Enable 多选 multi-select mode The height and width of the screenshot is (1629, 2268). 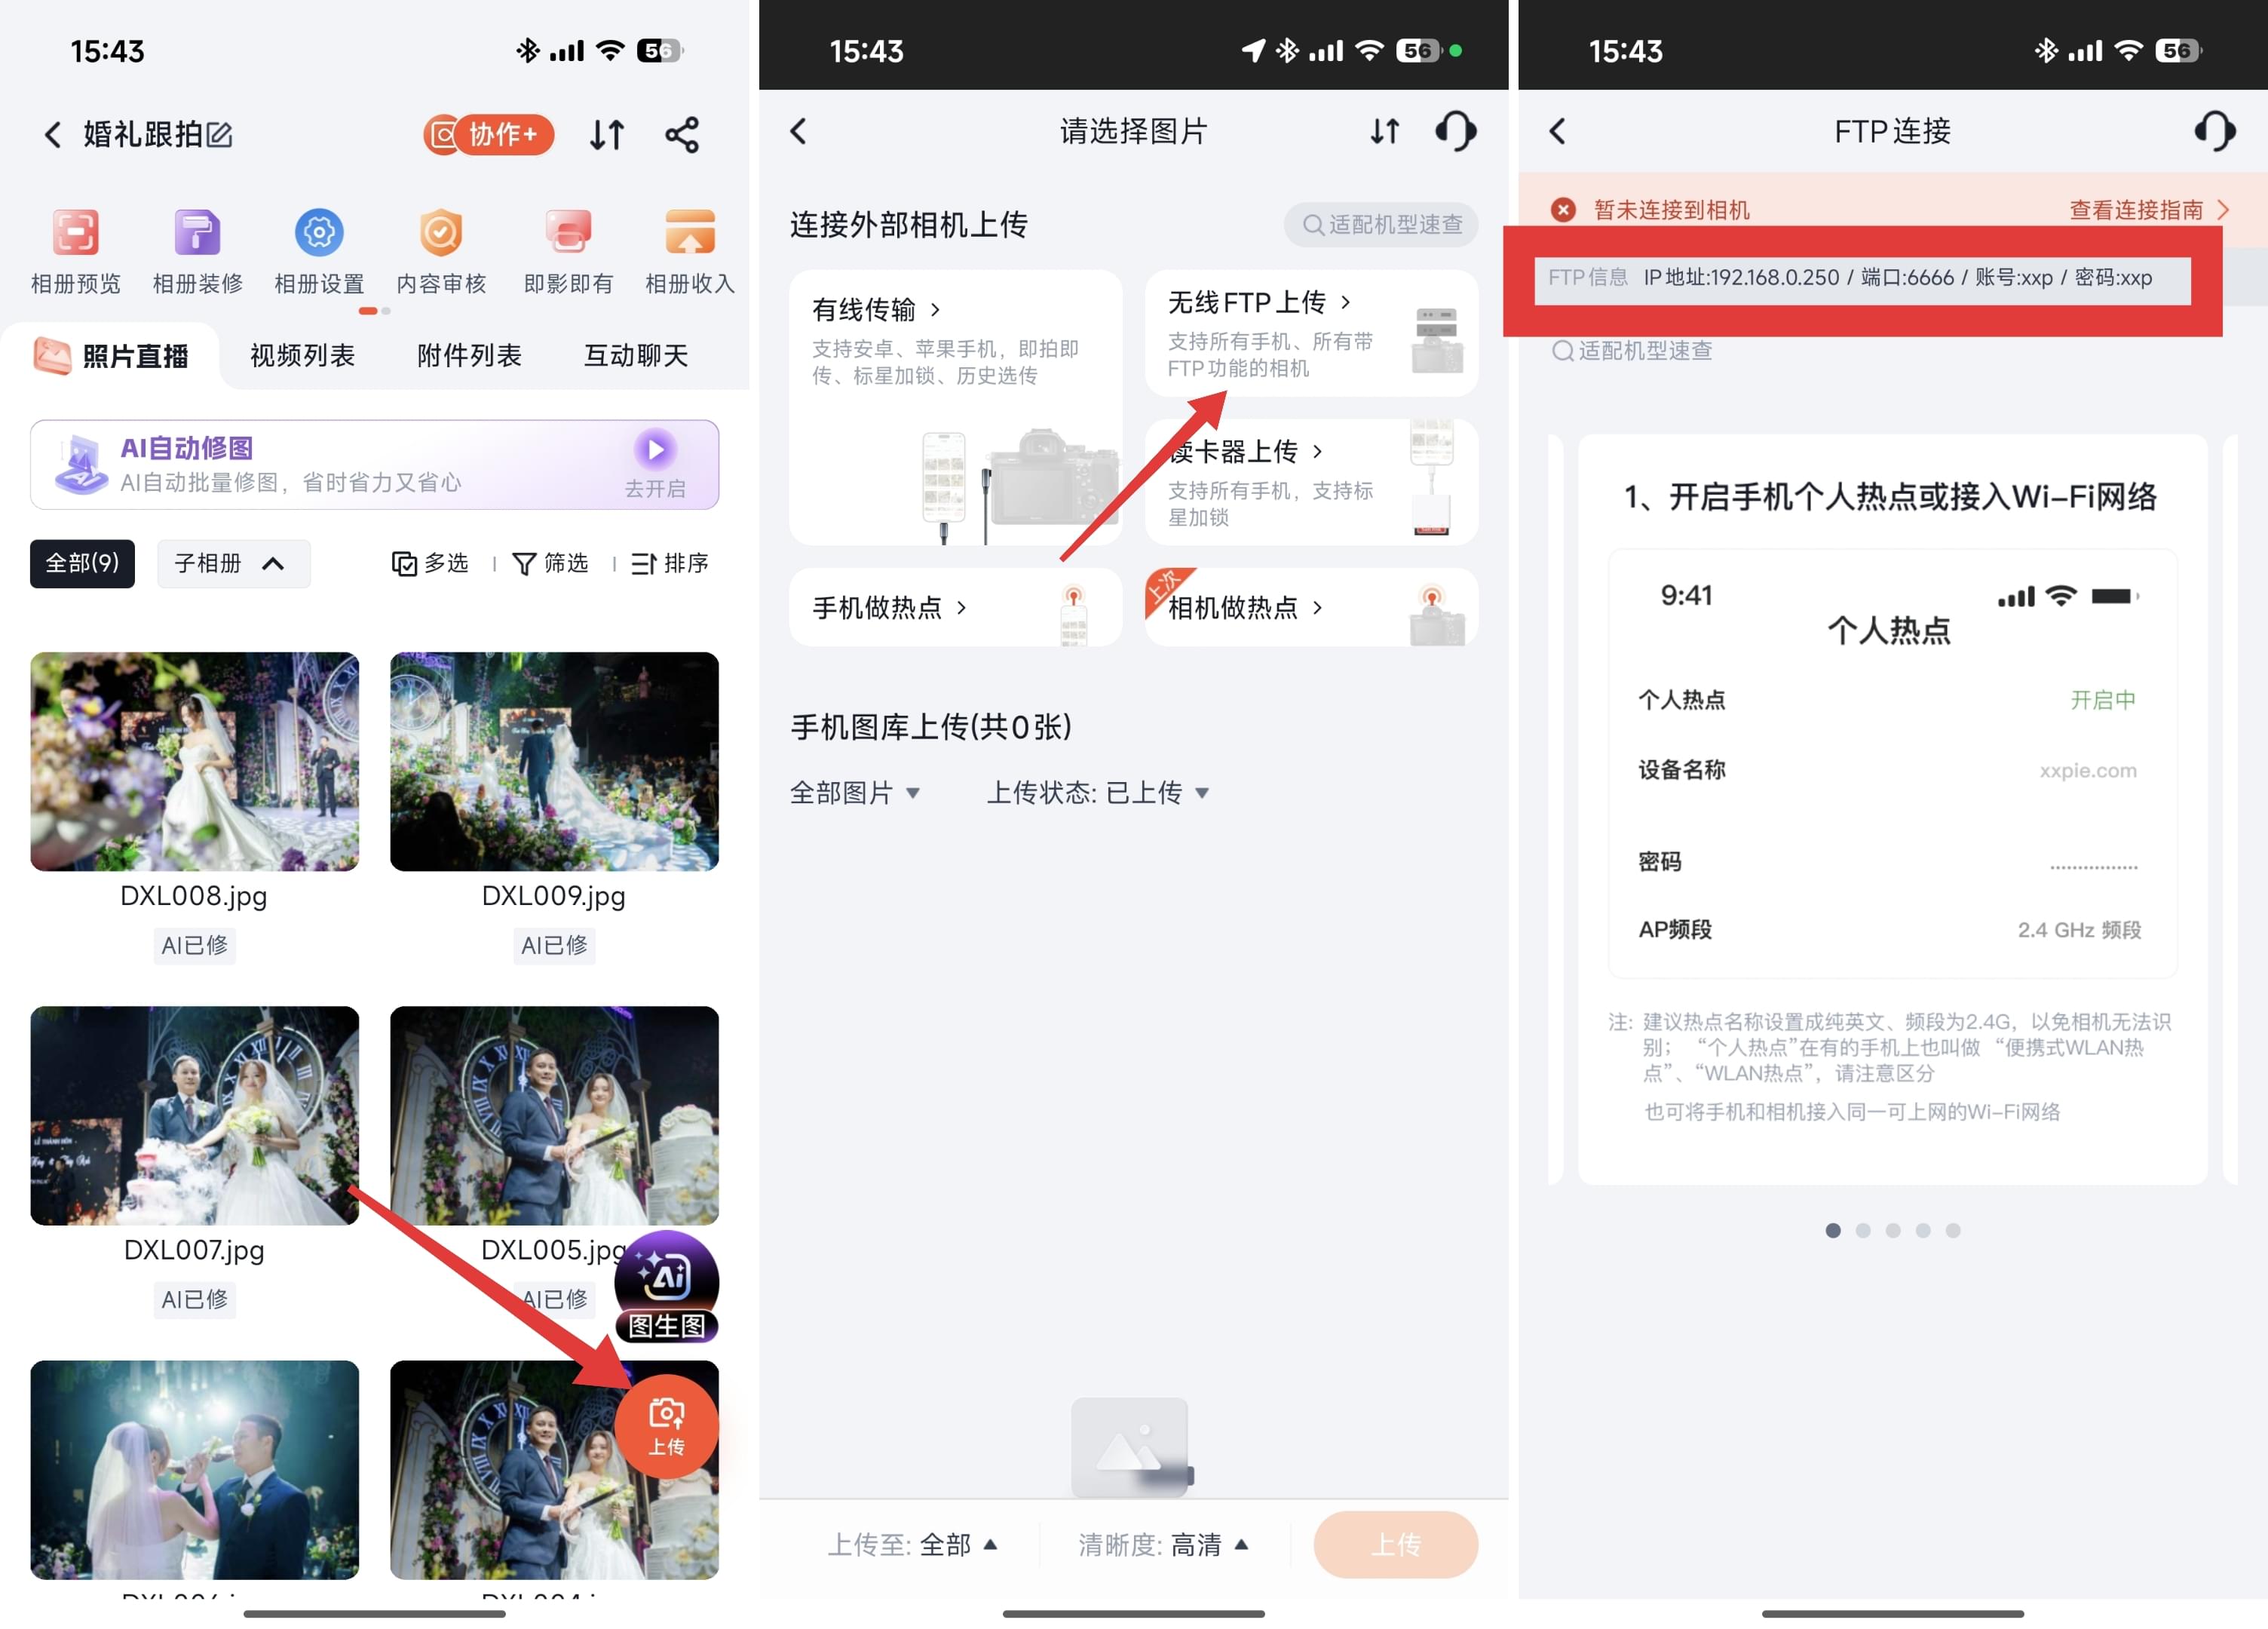[x=430, y=563]
